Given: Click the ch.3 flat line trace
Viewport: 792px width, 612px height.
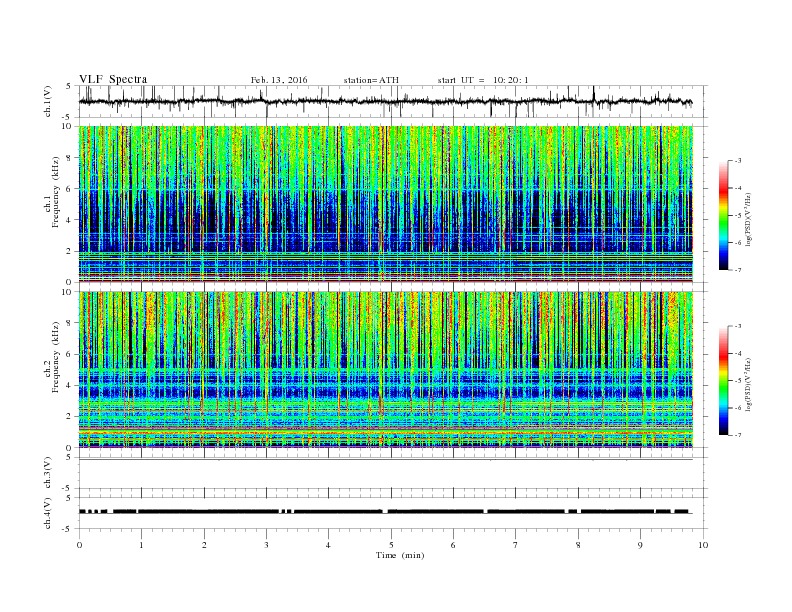Looking at the screenshot, I should (385, 460).
